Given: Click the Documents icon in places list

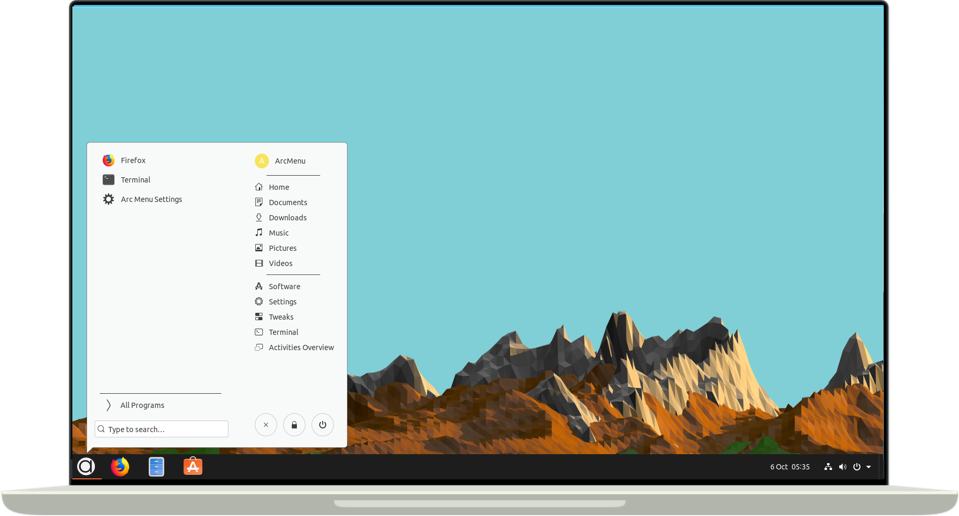Looking at the screenshot, I should tap(259, 202).
